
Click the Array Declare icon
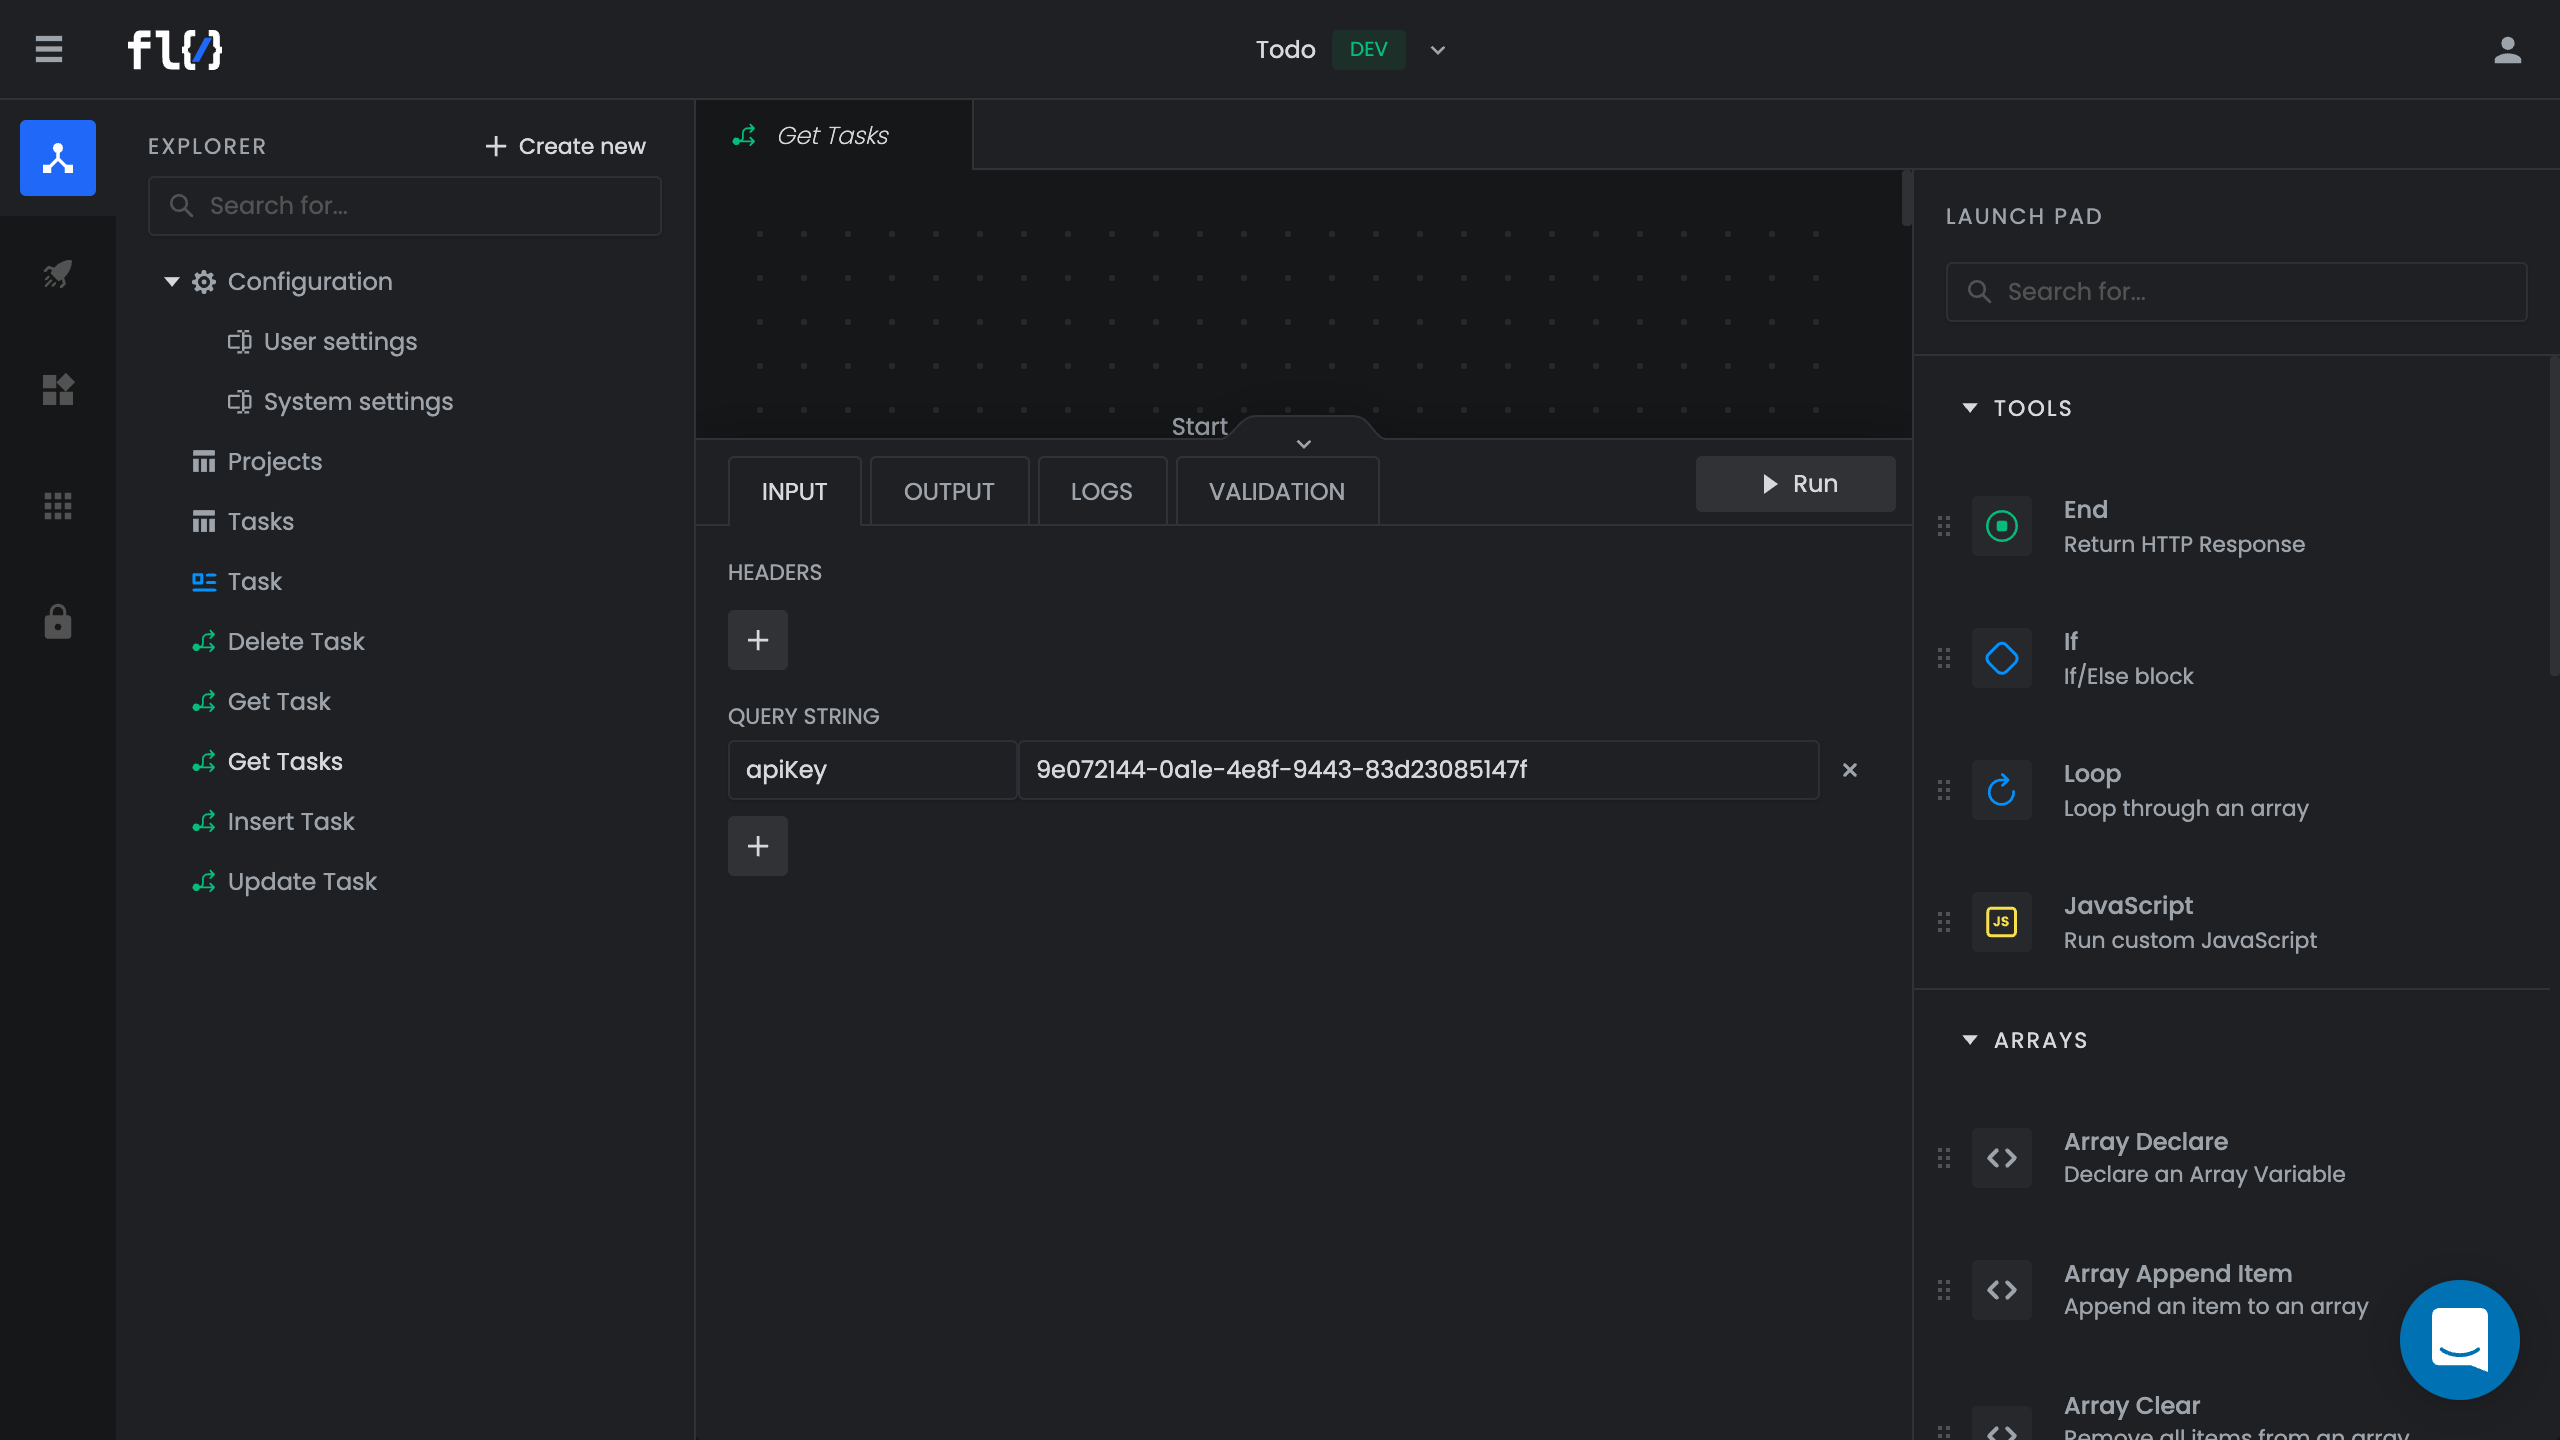click(2002, 1158)
